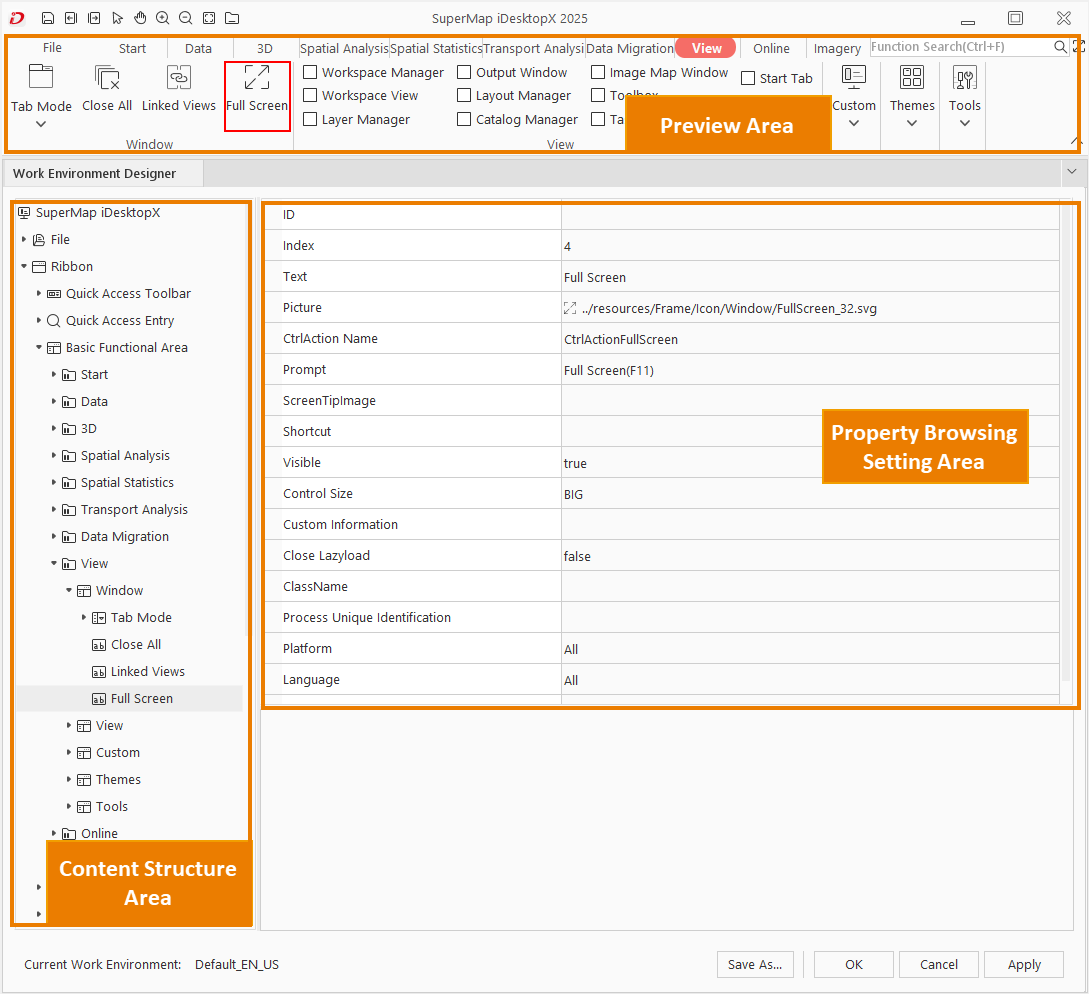Screen dimensions: 1089x994
Task: Toggle the Workspace View checkbox
Action: (310, 95)
